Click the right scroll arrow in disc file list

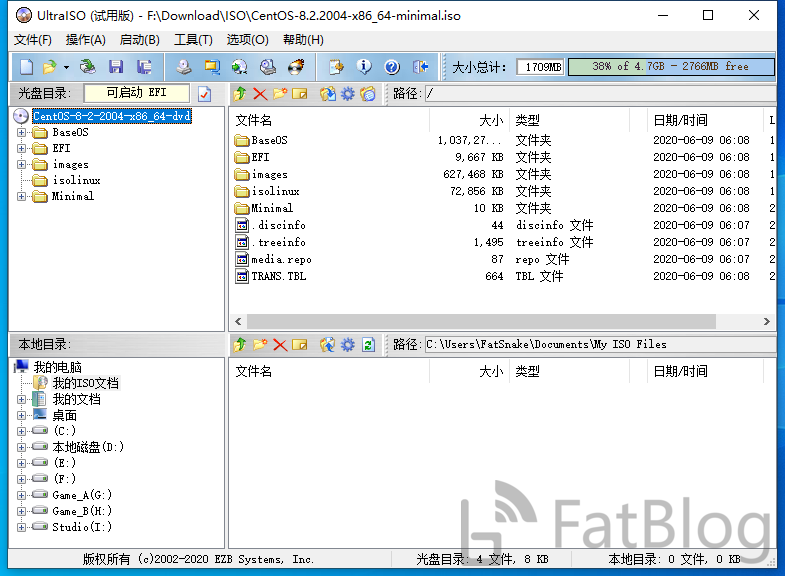click(766, 321)
